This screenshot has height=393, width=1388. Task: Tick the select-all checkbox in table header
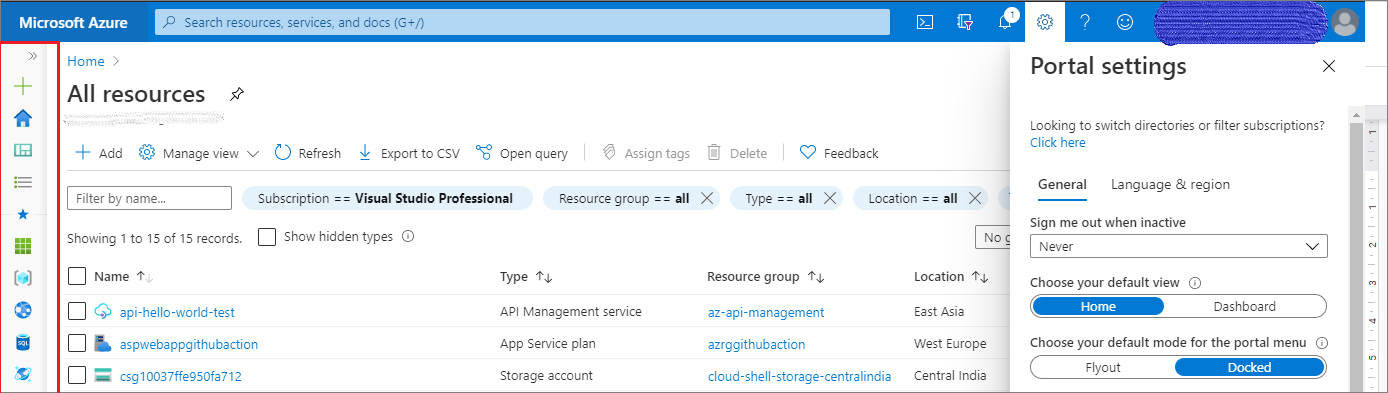pyautogui.click(x=77, y=276)
